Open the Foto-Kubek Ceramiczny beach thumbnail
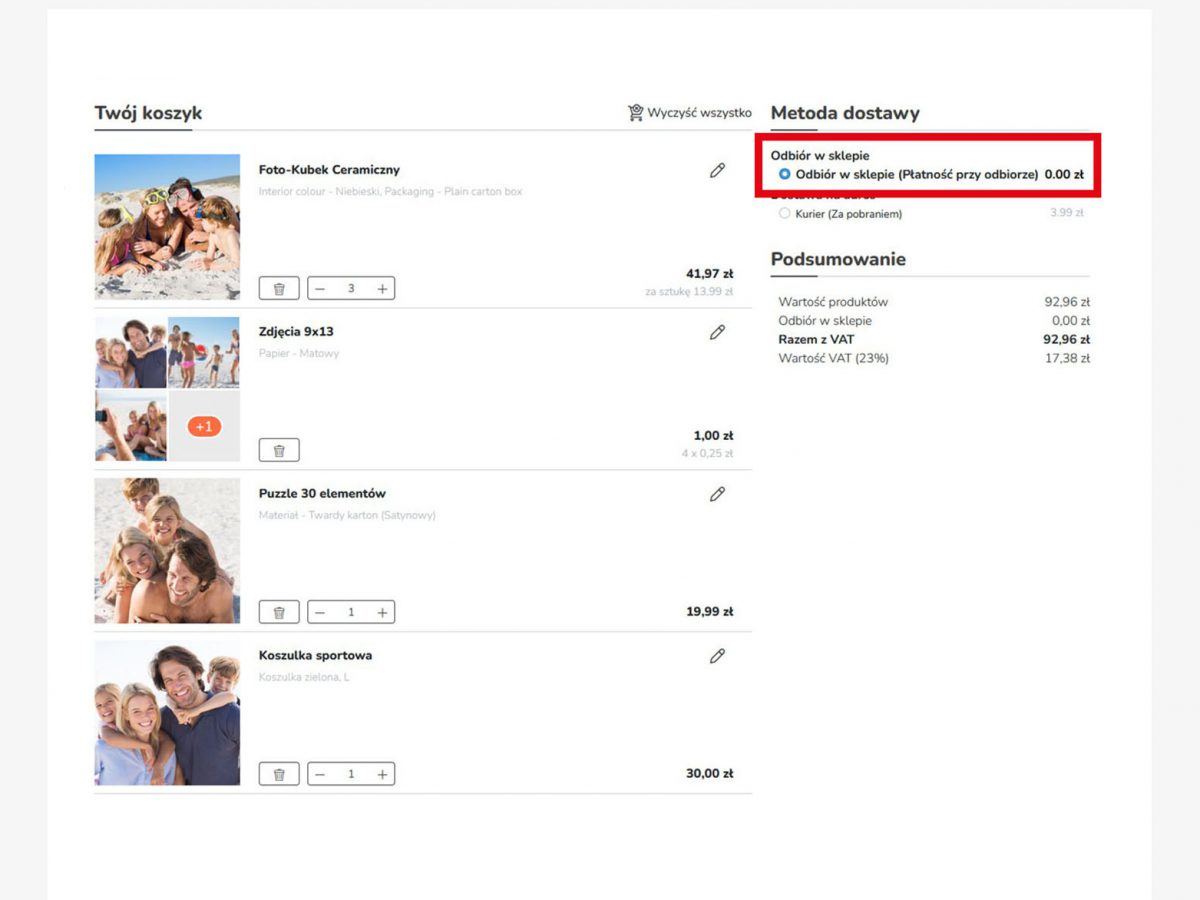 click(x=167, y=227)
